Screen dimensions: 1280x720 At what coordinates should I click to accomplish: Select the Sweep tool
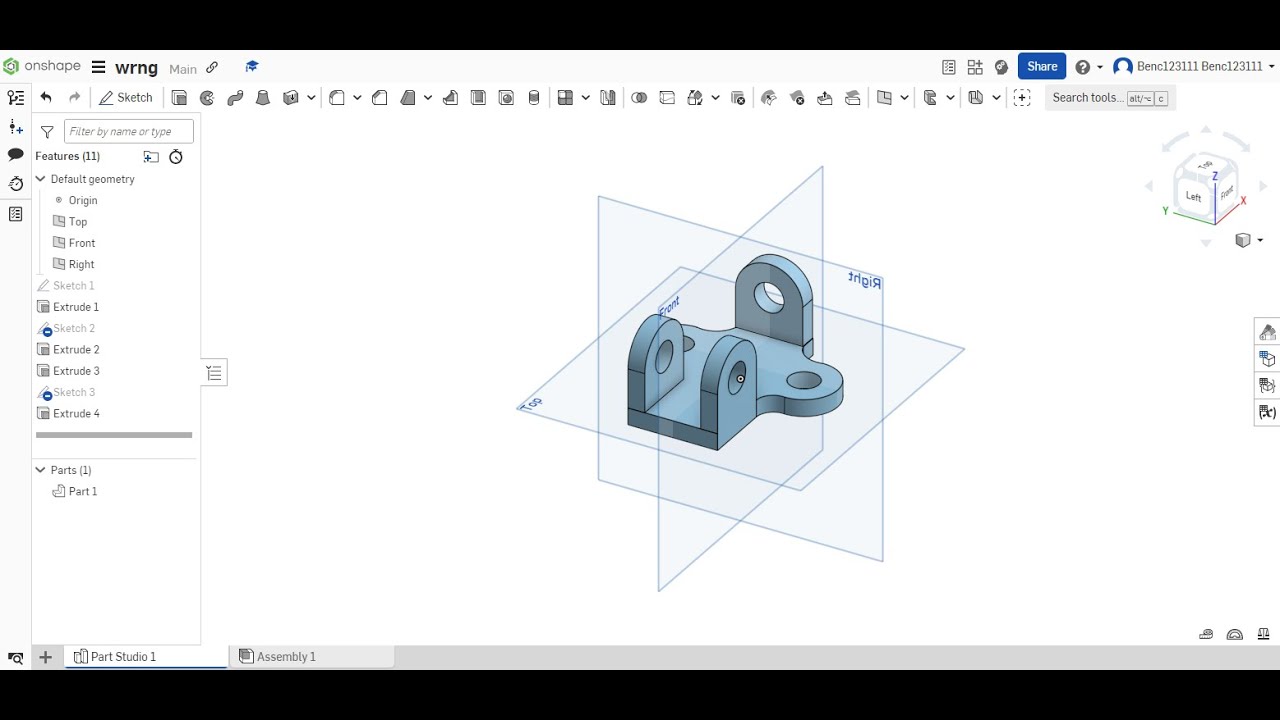click(x=235, y=97)
